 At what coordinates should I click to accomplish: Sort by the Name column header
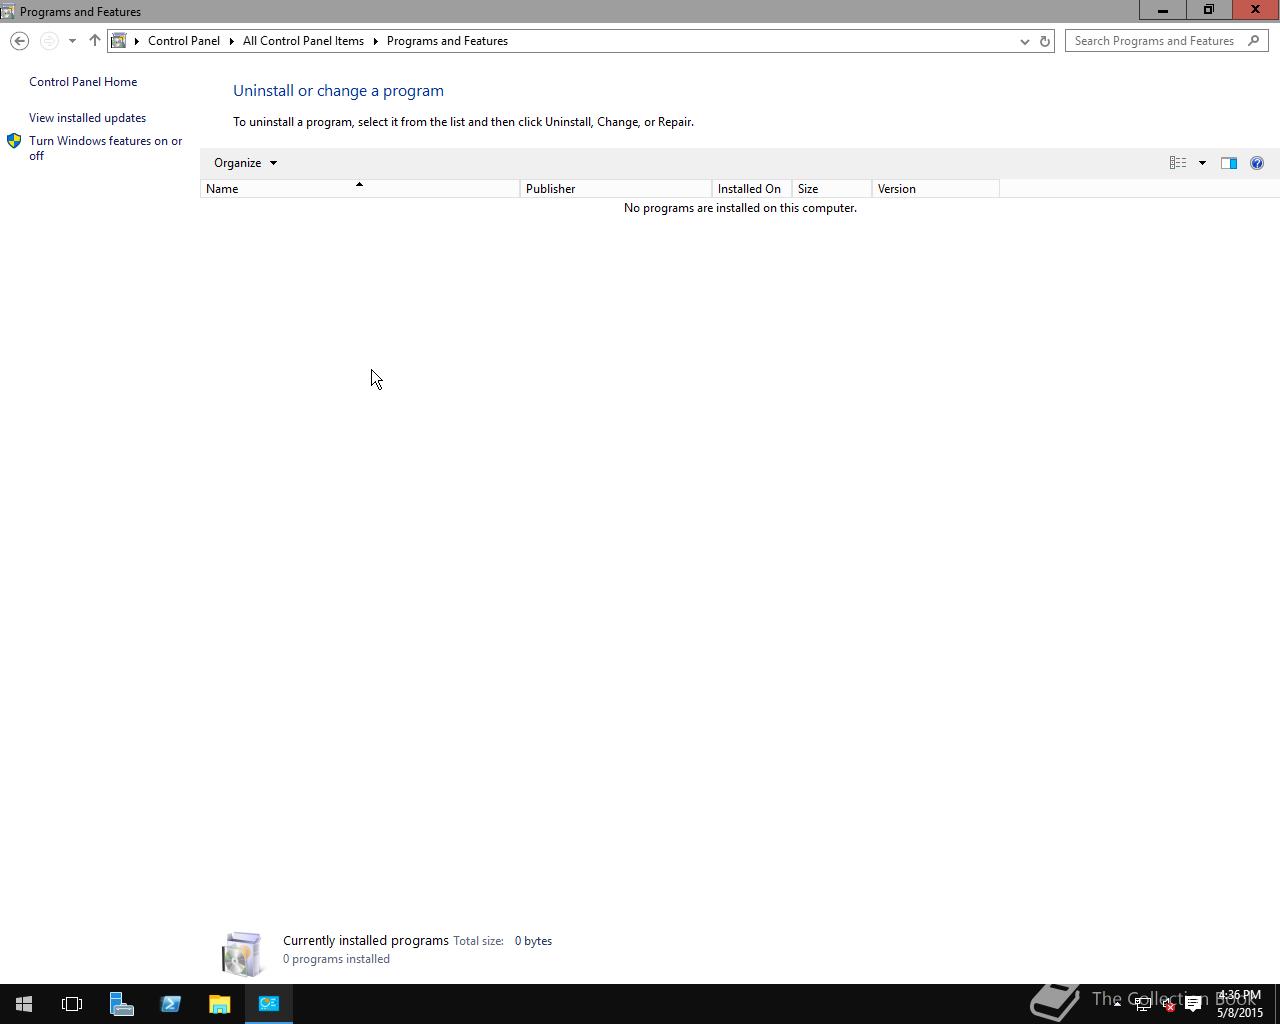pos(360,189)
